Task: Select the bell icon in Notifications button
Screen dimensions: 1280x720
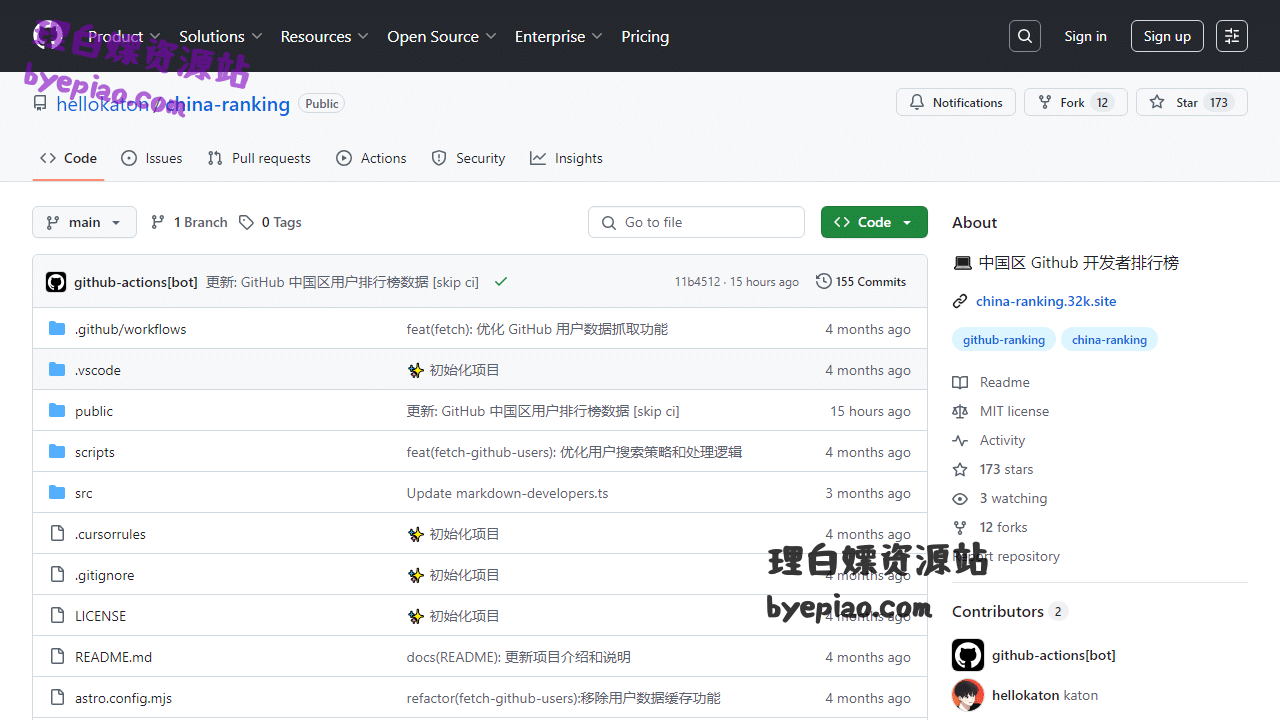Action: click(917, 102)
